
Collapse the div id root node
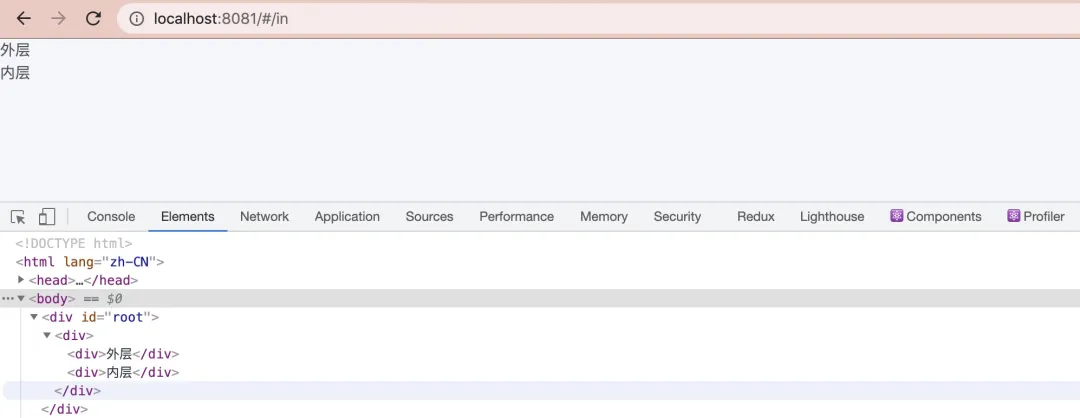34,317
